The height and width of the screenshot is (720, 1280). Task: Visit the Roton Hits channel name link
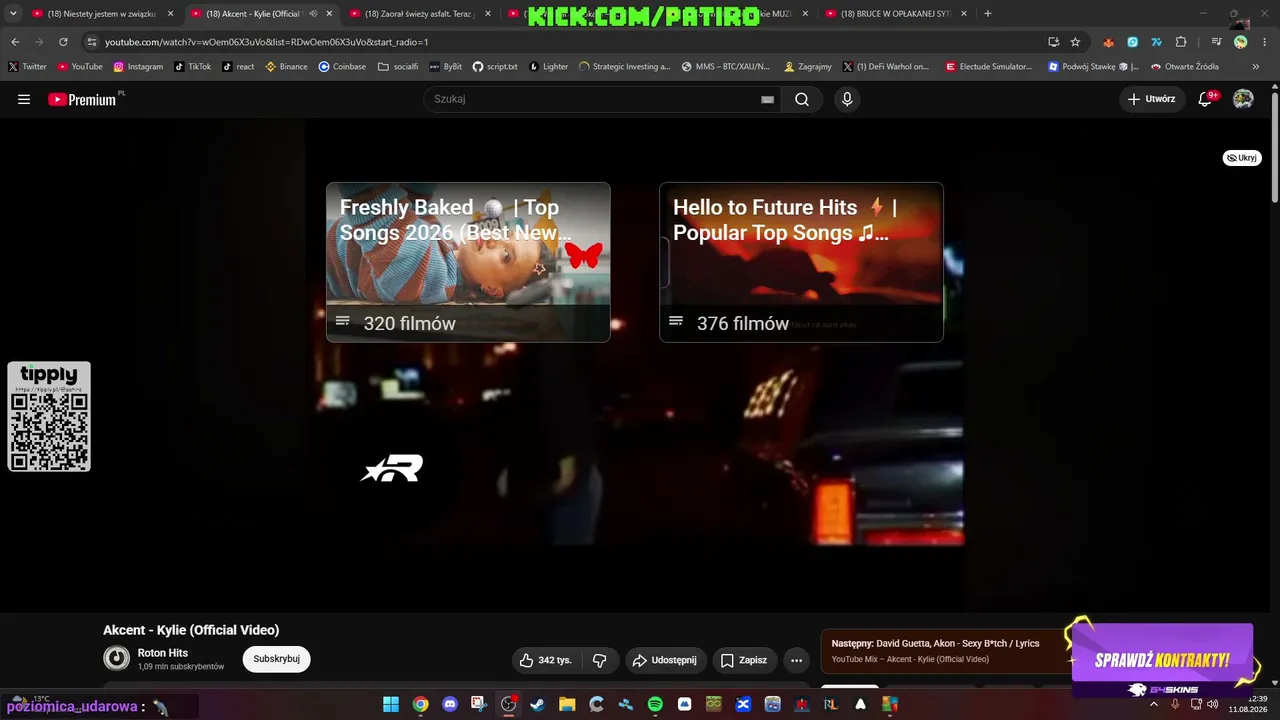(163, 653)
